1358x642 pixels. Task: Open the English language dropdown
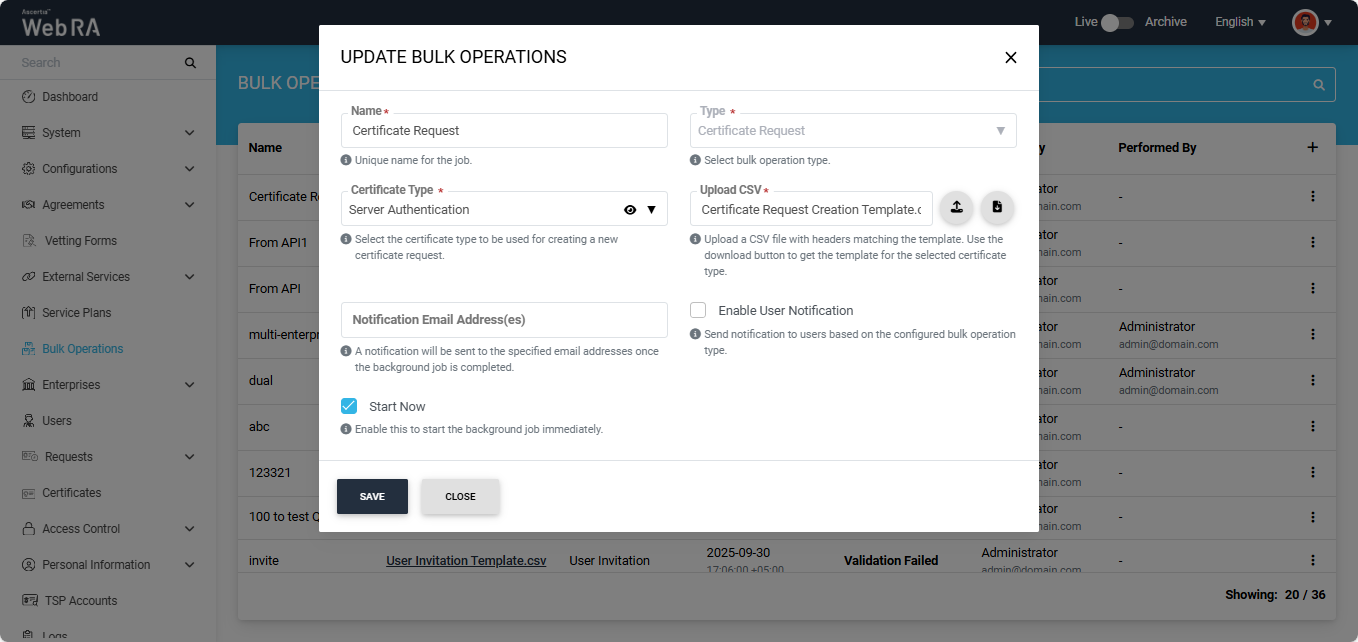pos(1240,22)
